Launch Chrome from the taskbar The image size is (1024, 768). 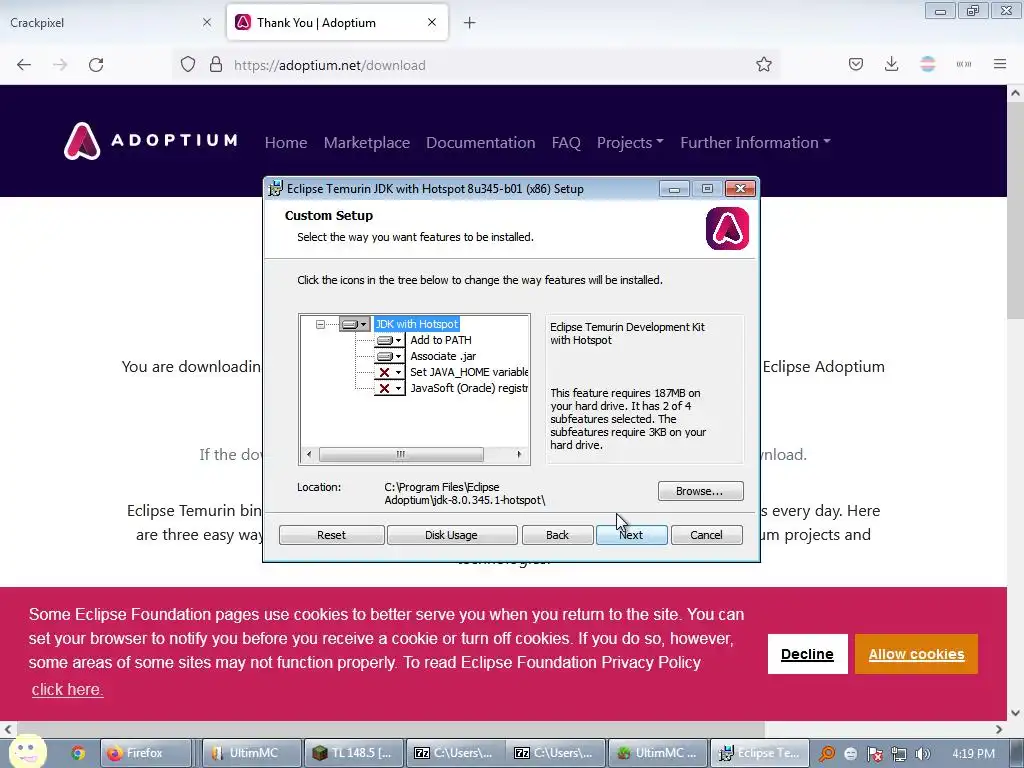point(78,753)
